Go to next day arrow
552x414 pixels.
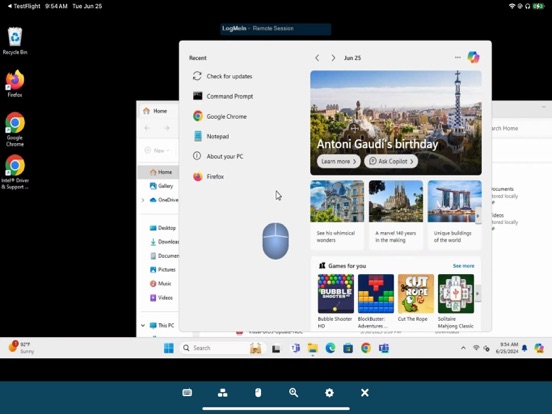333,58
